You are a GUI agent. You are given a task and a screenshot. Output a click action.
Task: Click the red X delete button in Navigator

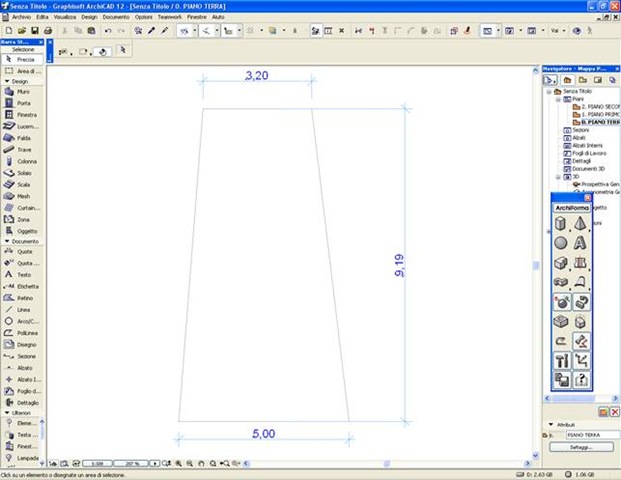point(614,412)
